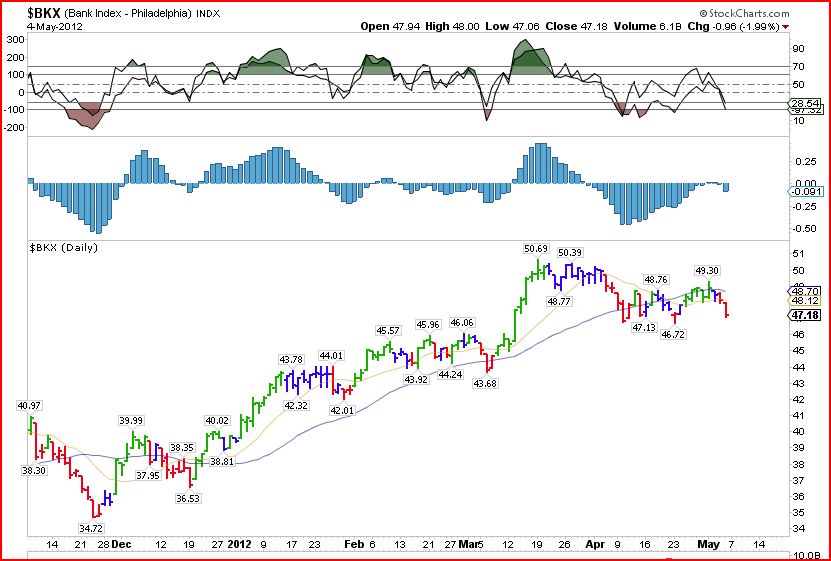This screenshot has height=561, width=831.
Task: Click the 48.76 price label
Action: pyautogui.click(x=656, y=279)
